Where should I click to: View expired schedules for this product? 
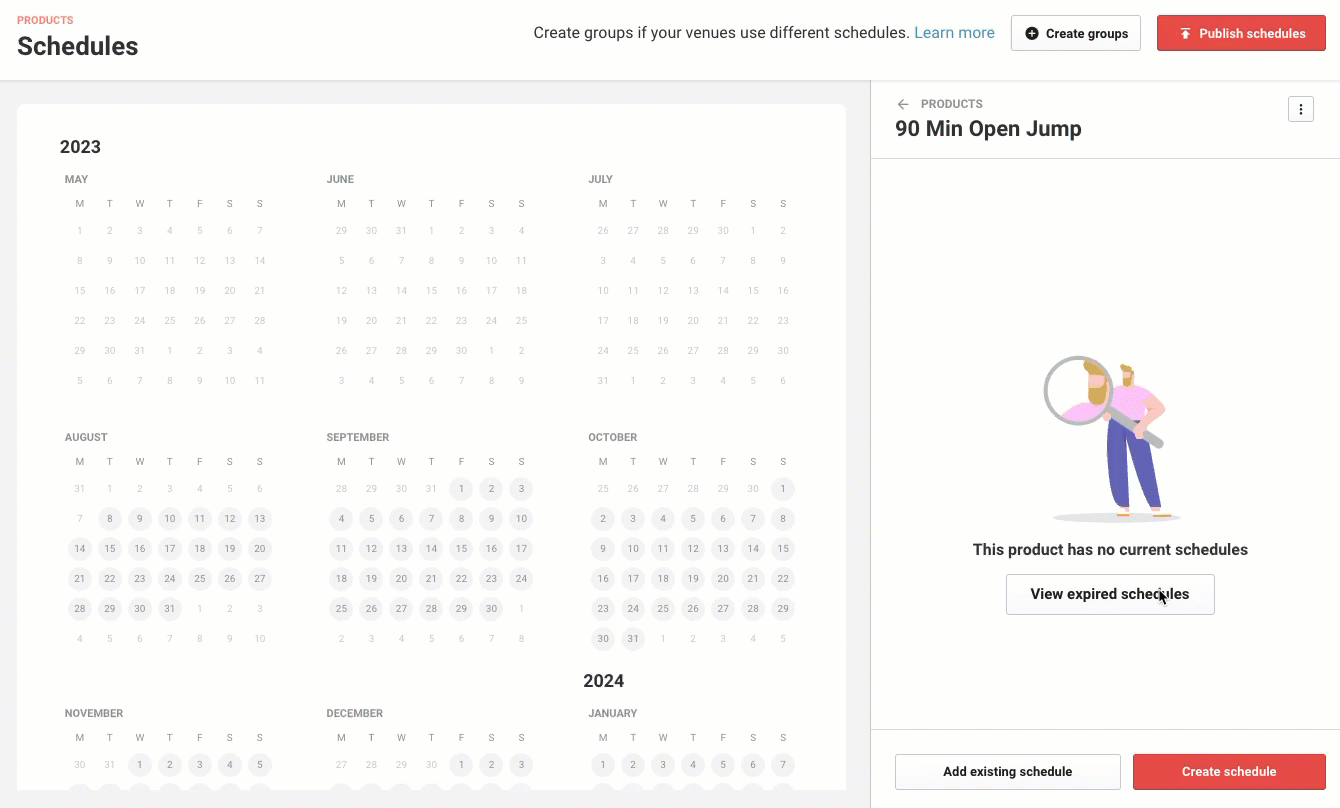click(x=1110, y=594)
